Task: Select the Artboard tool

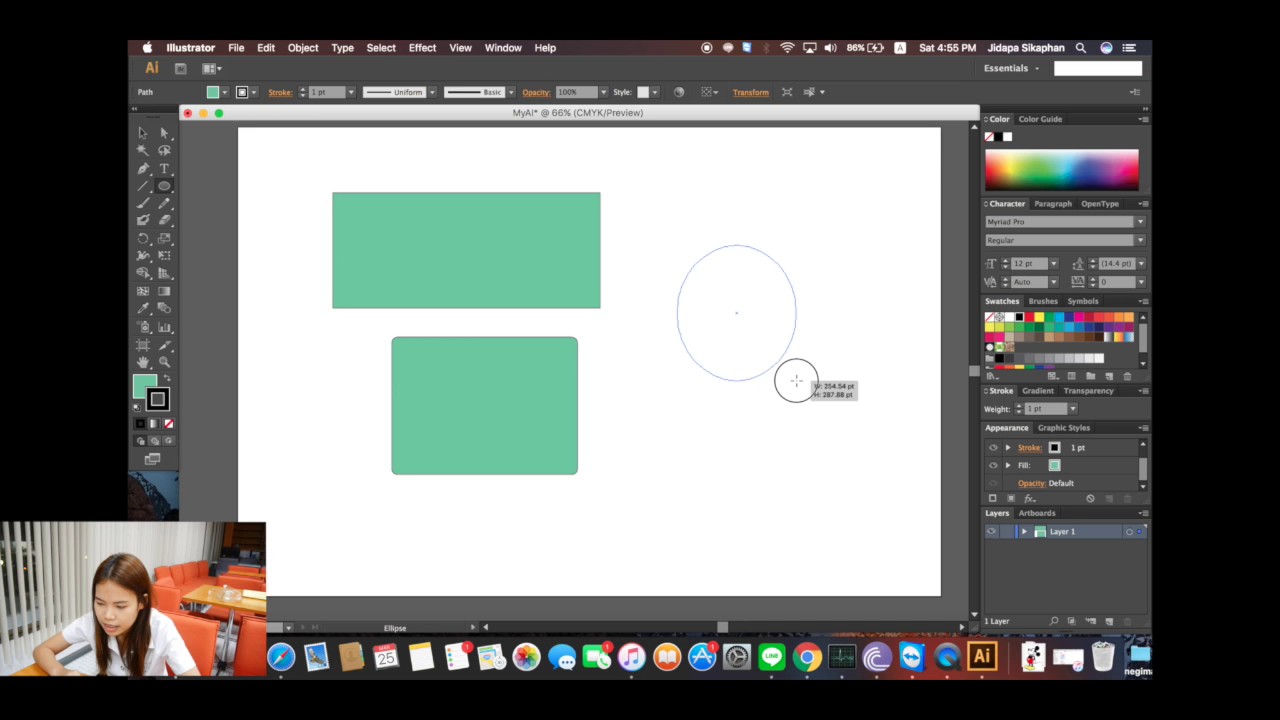Action: point(143,344)
